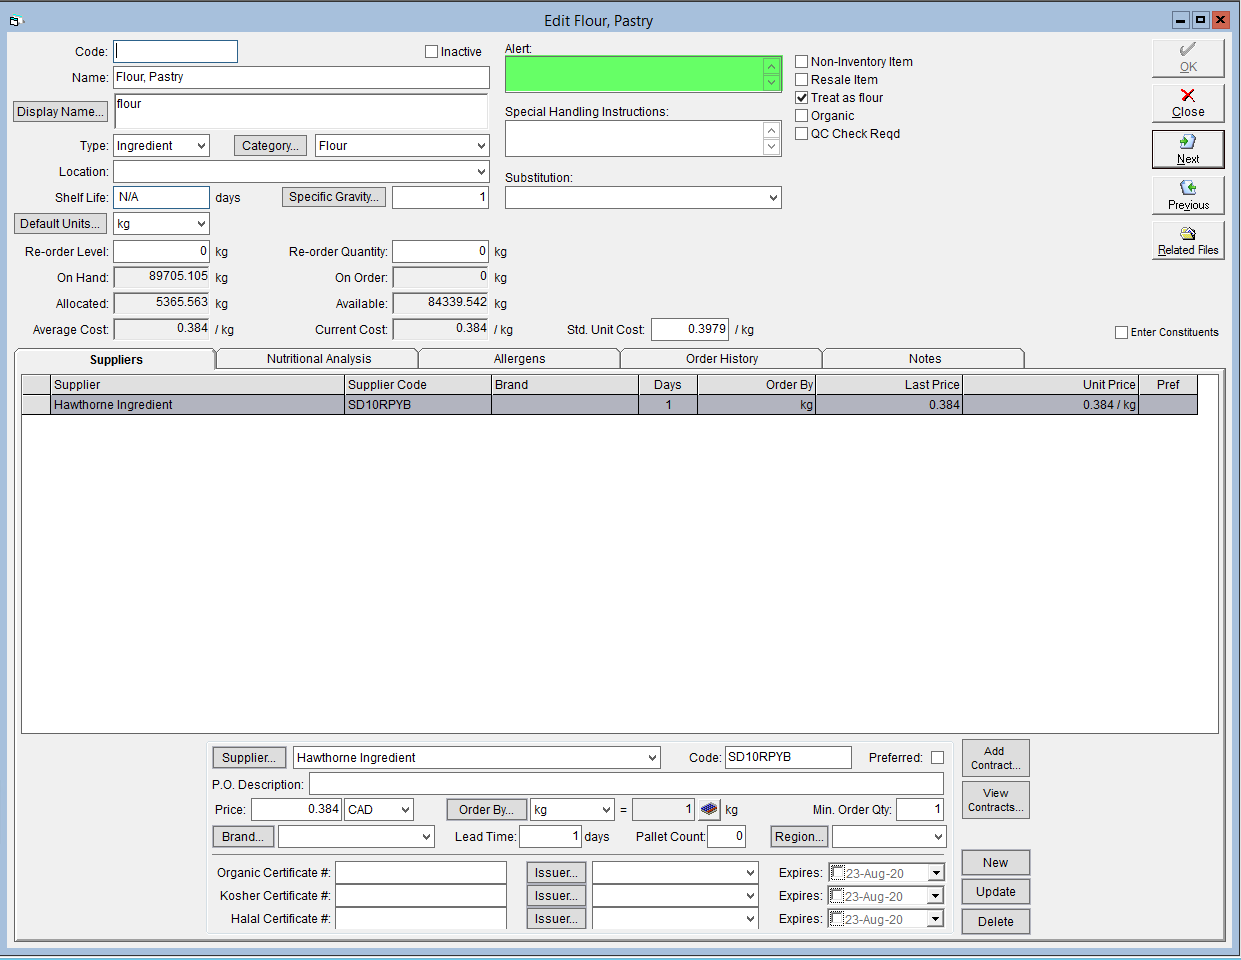Click the Region... button
This screenshot has height=960, width=1241.
[x=799, y=836]
